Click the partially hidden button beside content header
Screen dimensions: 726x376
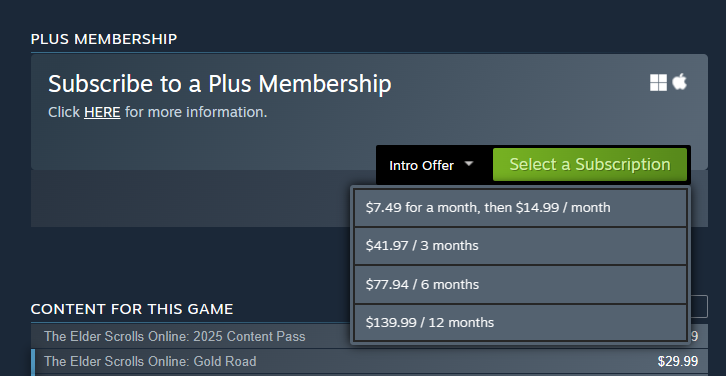click(x=699, y=307)
